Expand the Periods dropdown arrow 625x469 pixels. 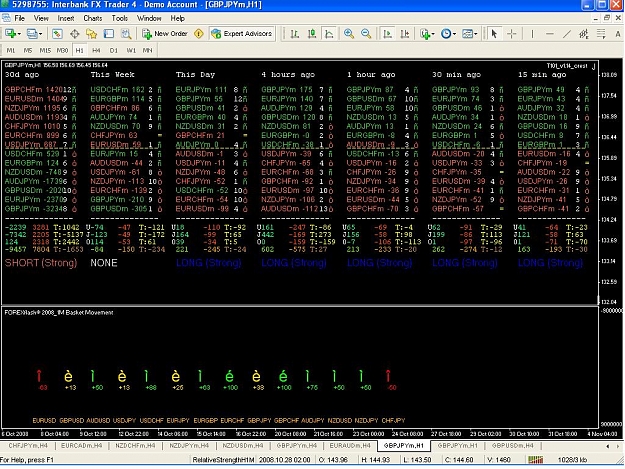[454, 34]
